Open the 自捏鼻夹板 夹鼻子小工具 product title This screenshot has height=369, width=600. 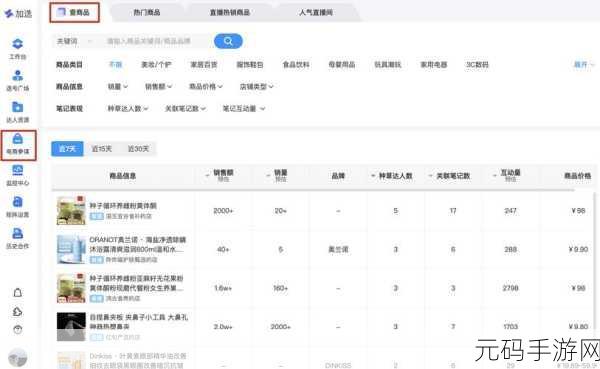point(139,322)
